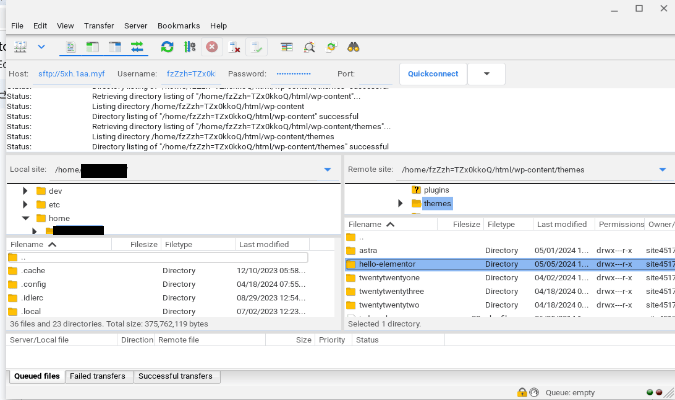Toggle transfer queue display
Viewport: 675px width, 400px height.
137,47
